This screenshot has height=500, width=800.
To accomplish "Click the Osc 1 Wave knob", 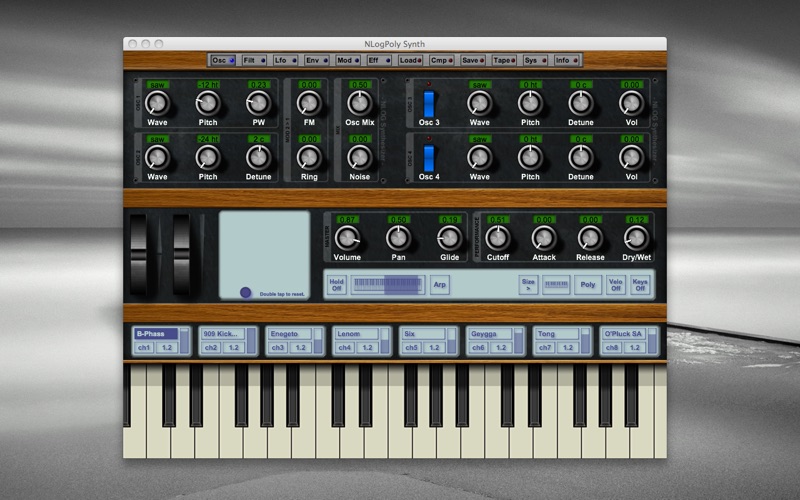I will [x=157, y=103].
